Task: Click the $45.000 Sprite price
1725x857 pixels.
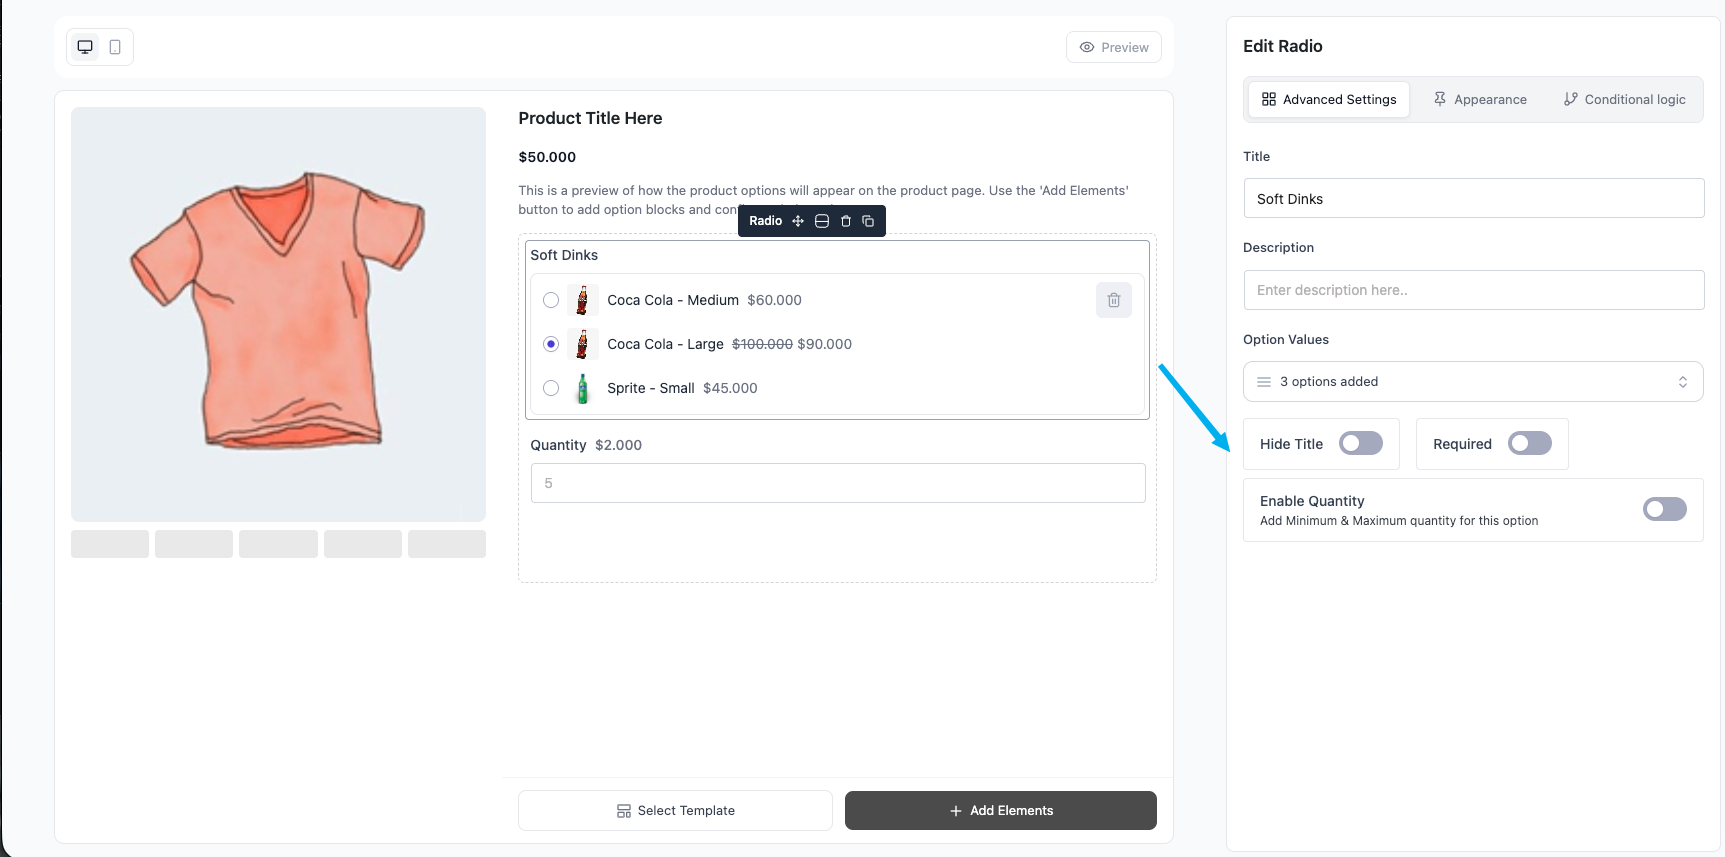Action: tap(730, 388)
